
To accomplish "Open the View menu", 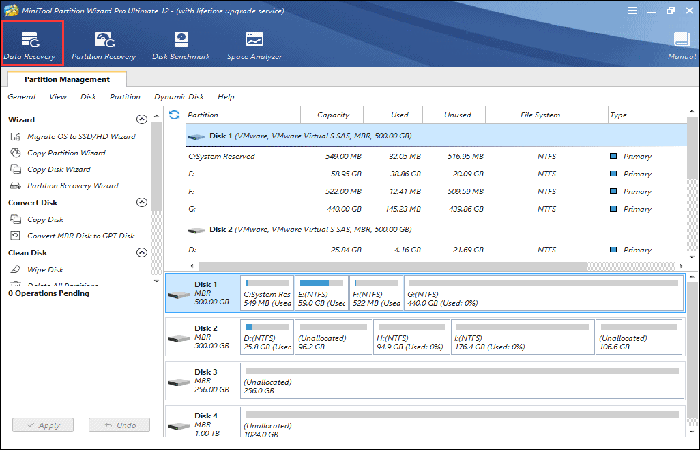I will click(60, 97).
